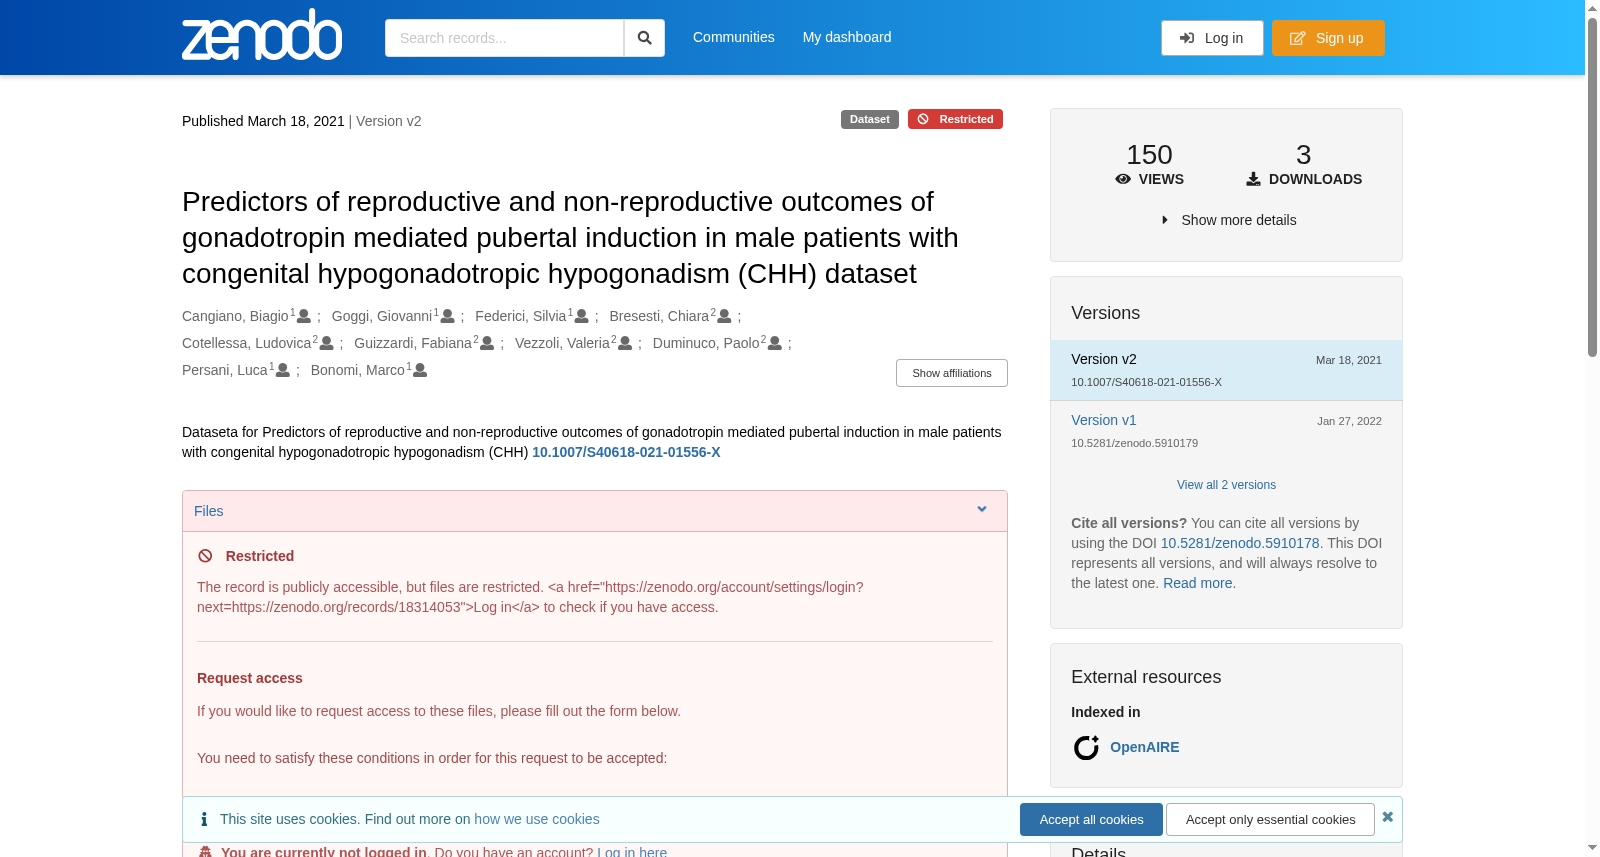Screen dimensions: 1600x857
Task: Click the person icon beside Cangiano, Biagio
Action: [304, 316]
